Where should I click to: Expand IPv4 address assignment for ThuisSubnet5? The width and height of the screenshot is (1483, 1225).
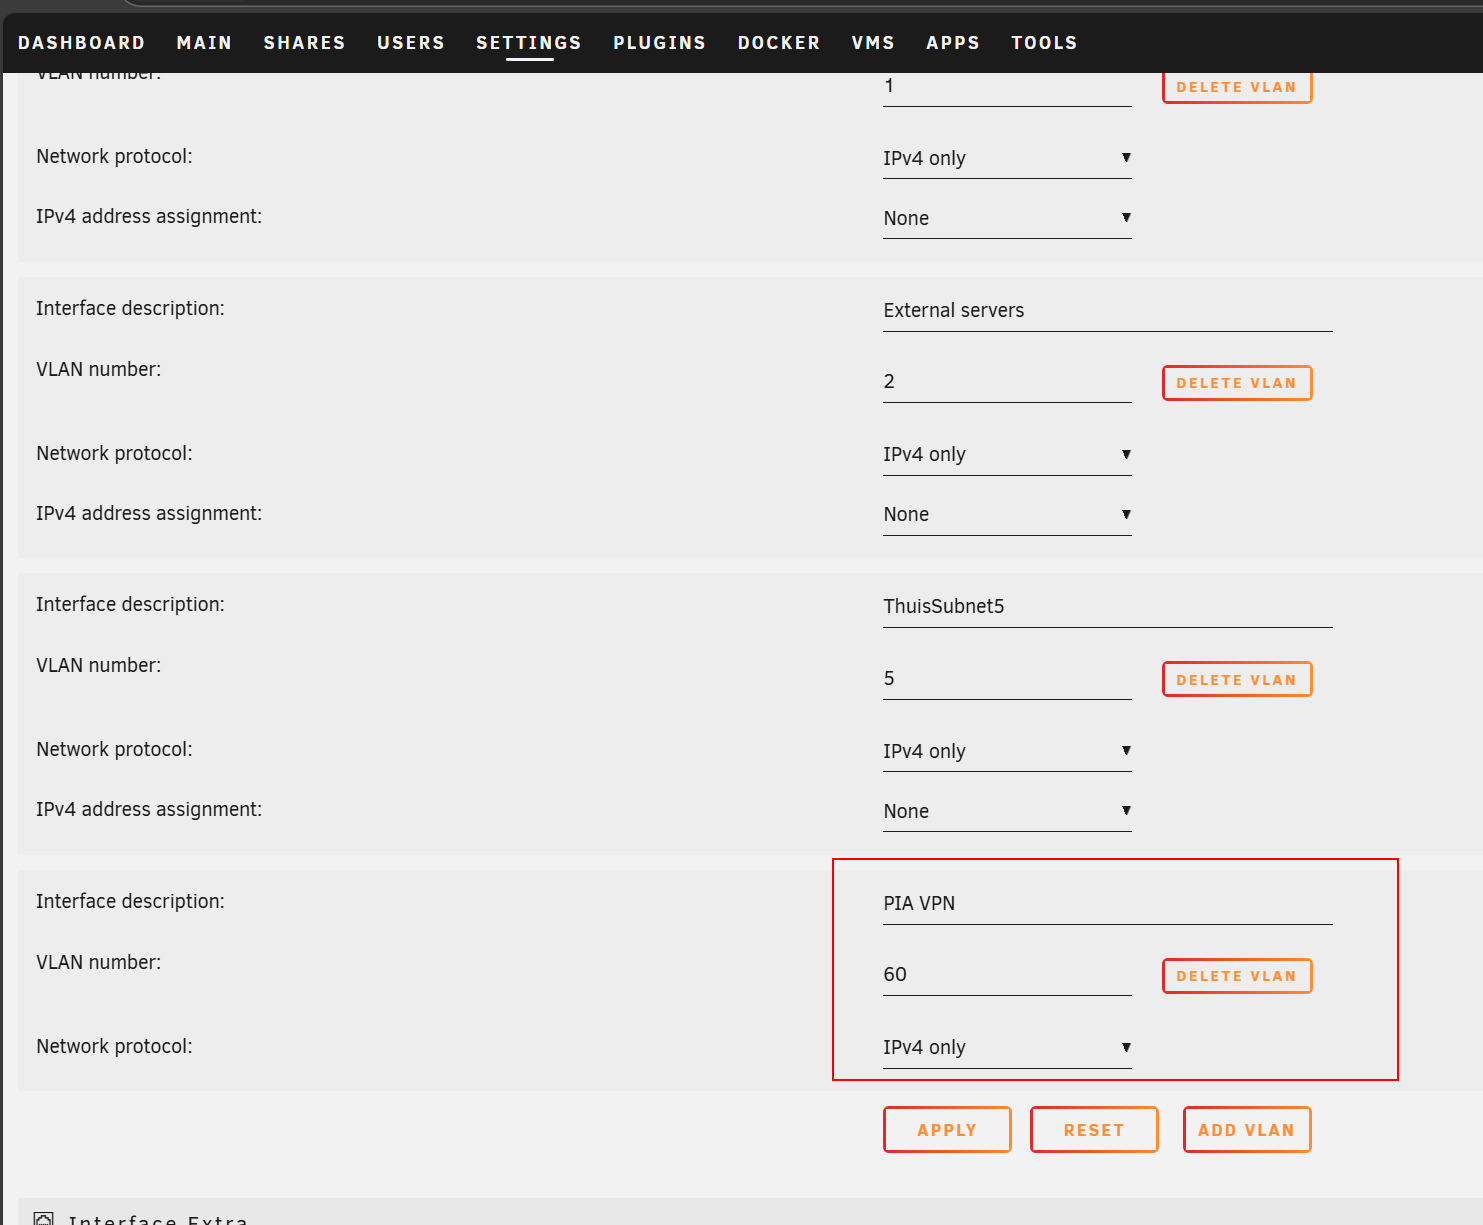click(x=1007, y=811)
